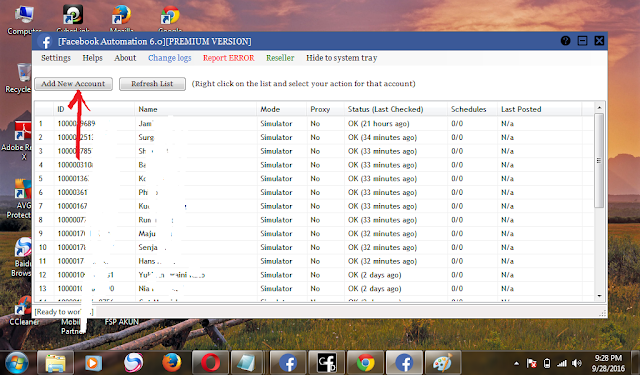Click the Refresh List button
Image resolution: width=640 pixels, height=375 pixels.
tap(152, 84)
